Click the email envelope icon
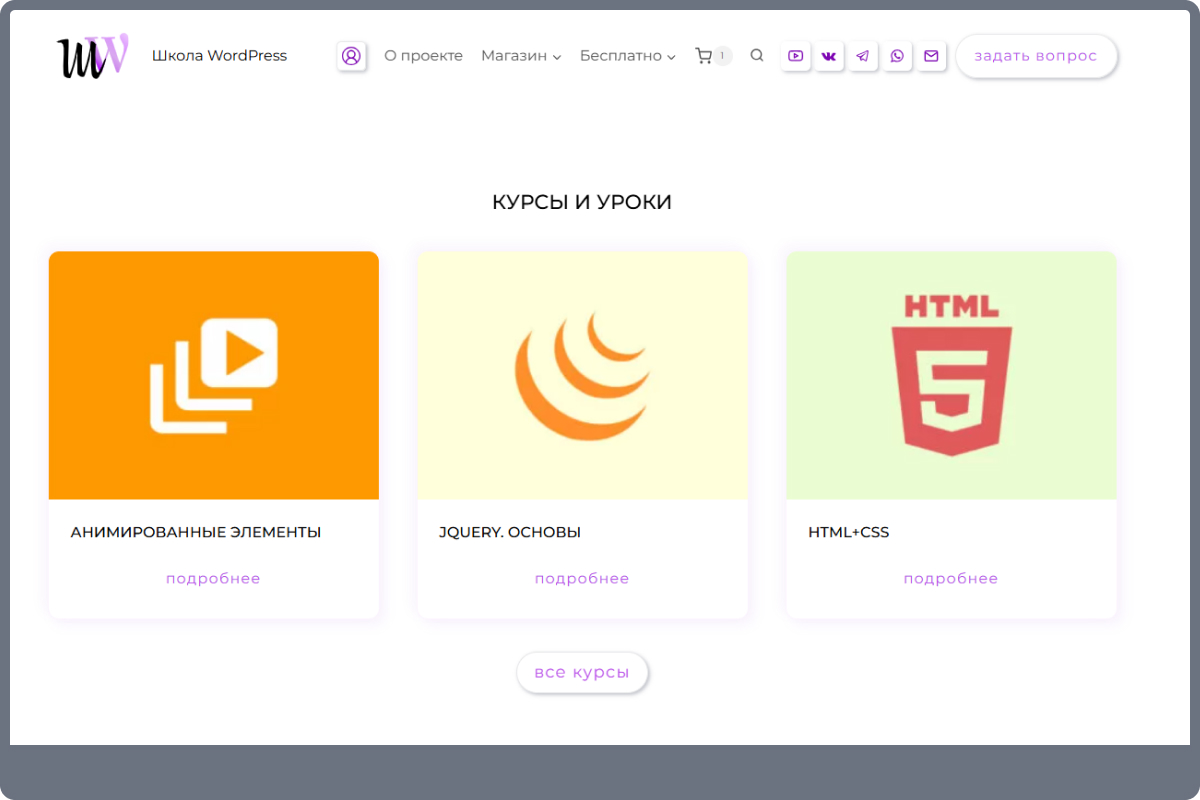This screenshot has height=800, width=1200. [x=931, y=56]
